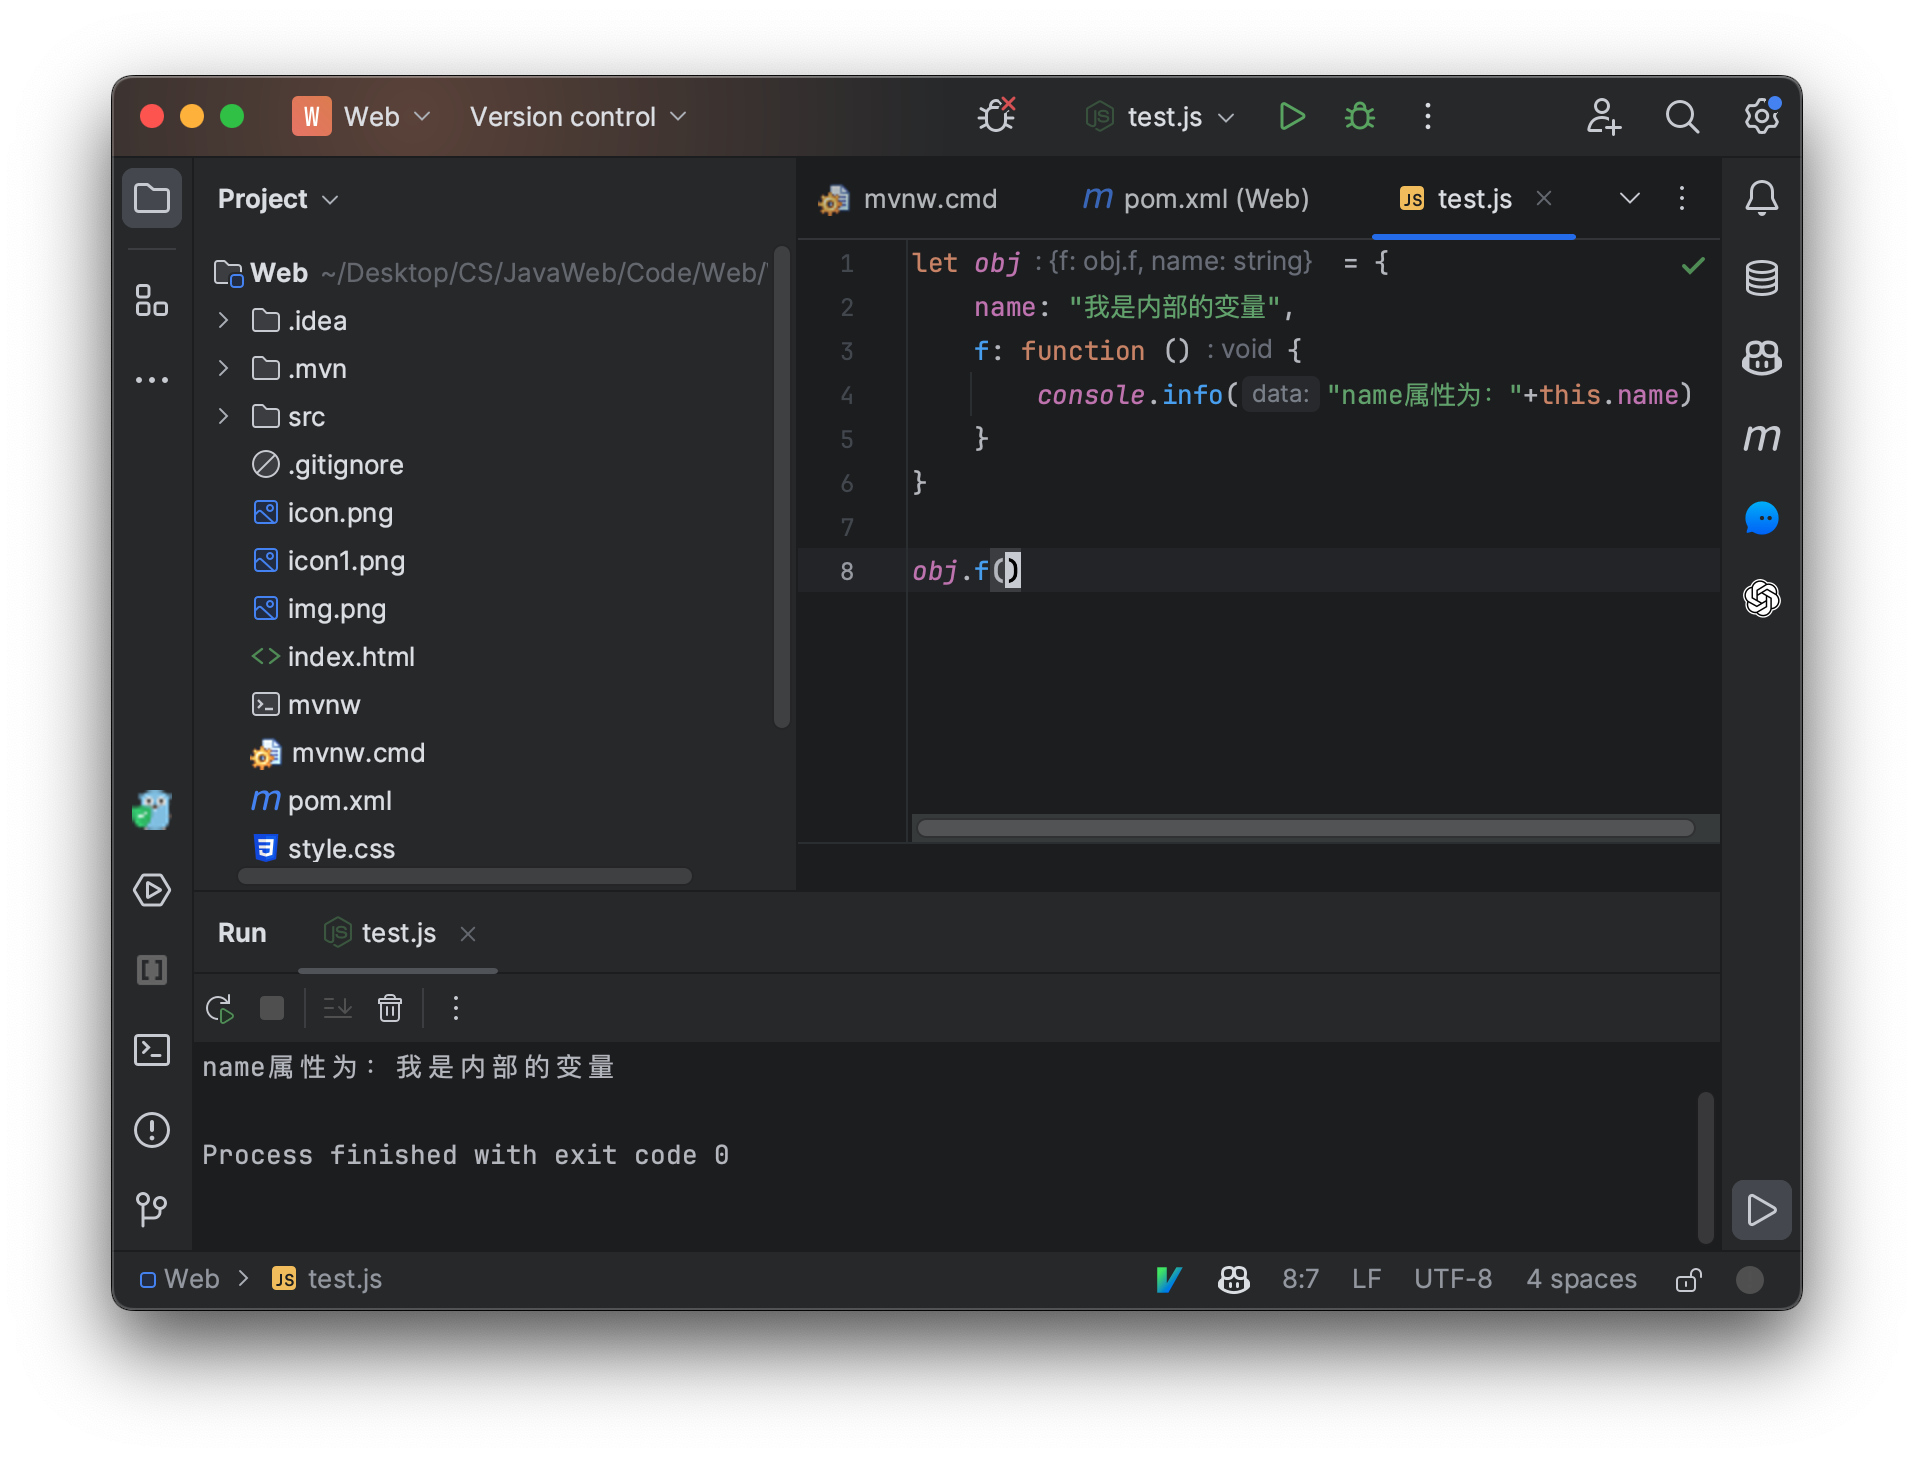Open the test.js run configuration dropdown
Image resolution: width=1914 pixels, height=1458 pixels.
click(1161, 117)
